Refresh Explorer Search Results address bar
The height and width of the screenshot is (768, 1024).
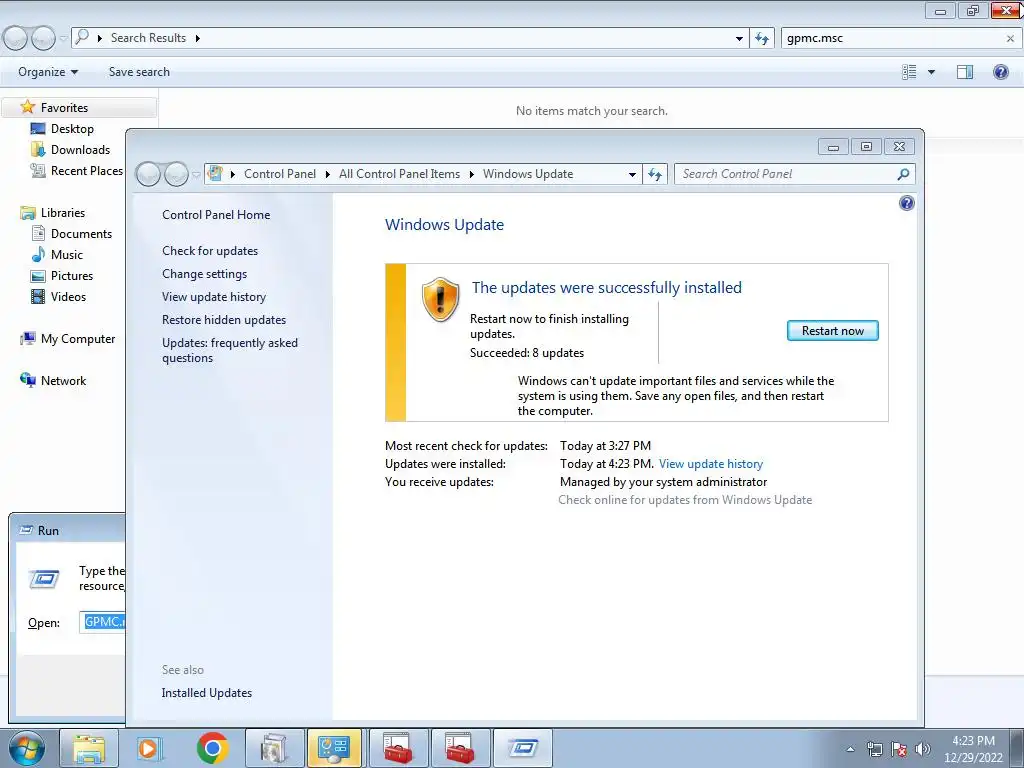click(x=761, y=39)
